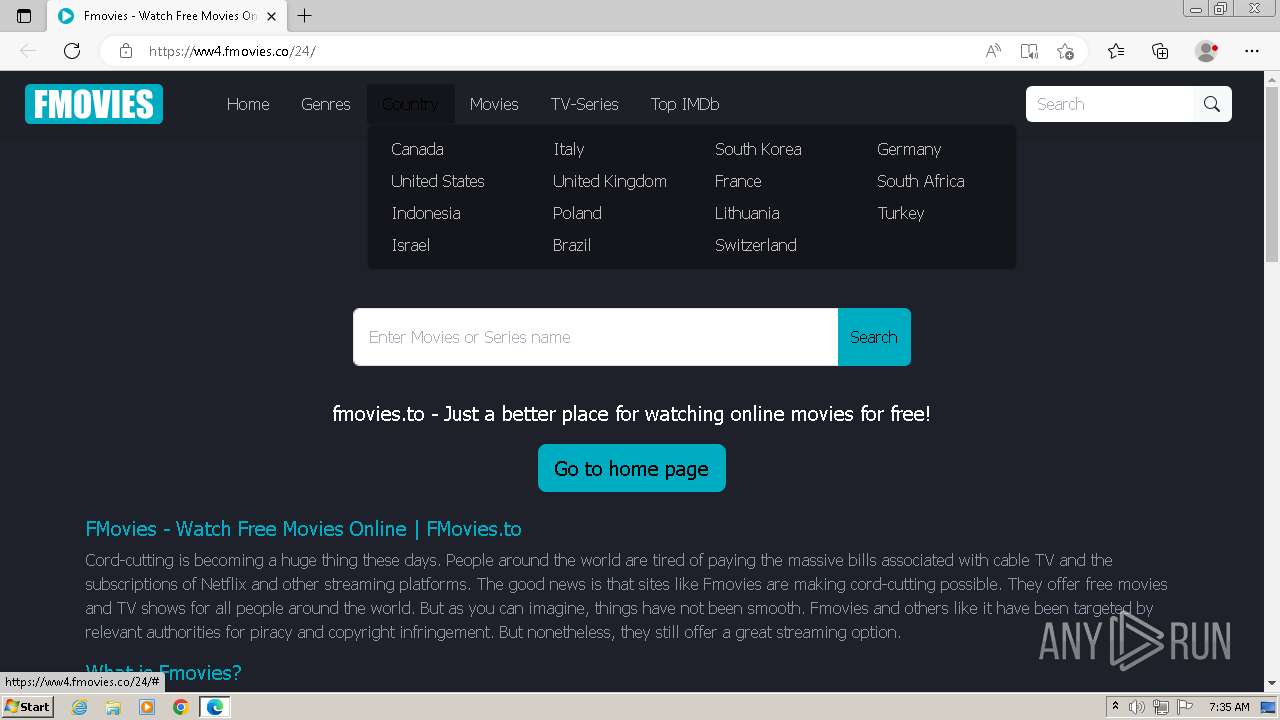
Task: Select Lithuania country
Action: pyautogui.click(x=747, y=213)
